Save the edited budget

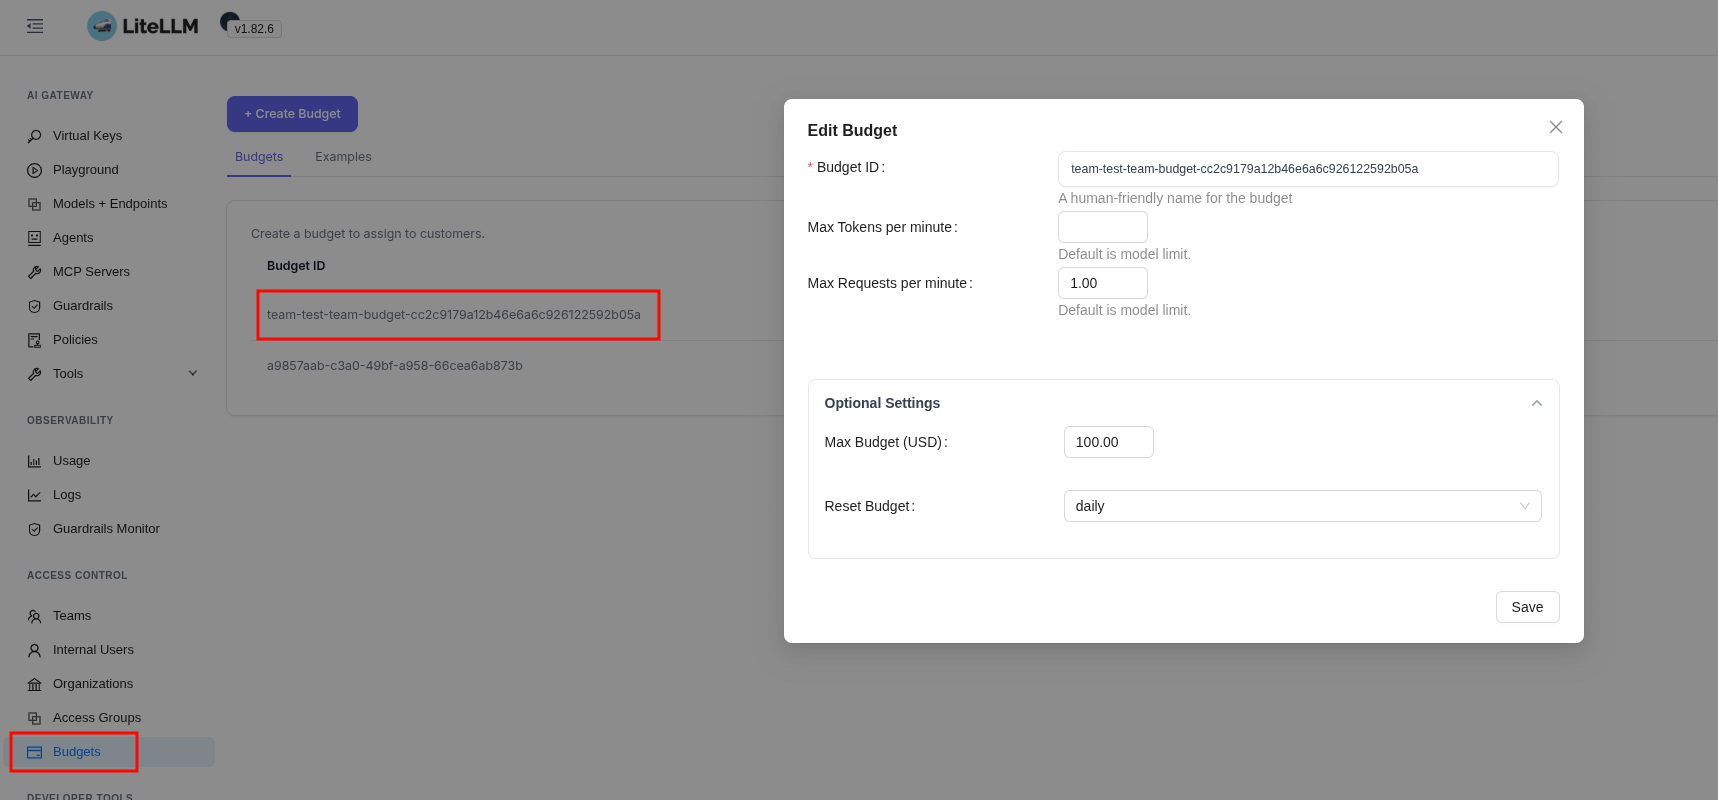1527,607
